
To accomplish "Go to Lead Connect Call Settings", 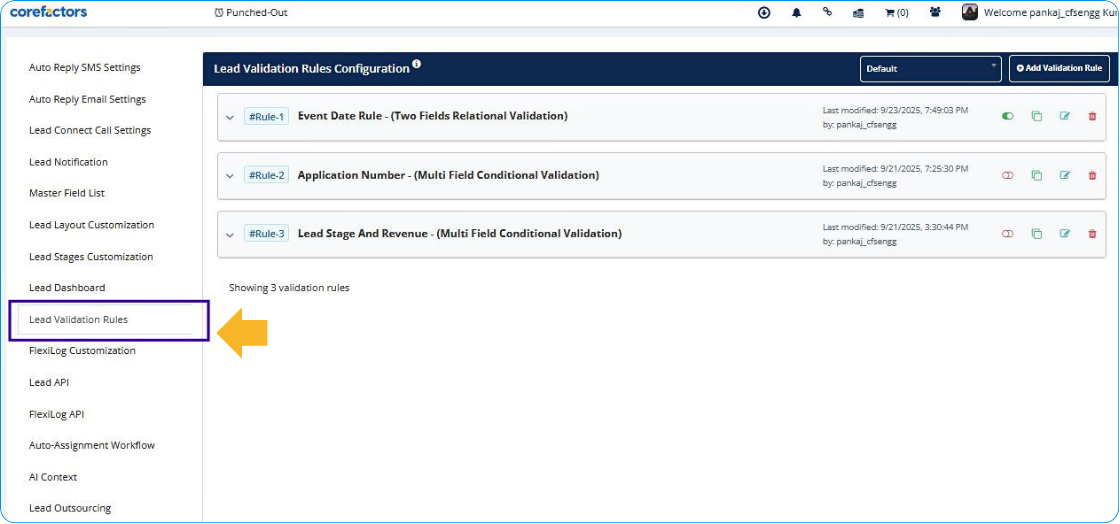I will (90, 131).
